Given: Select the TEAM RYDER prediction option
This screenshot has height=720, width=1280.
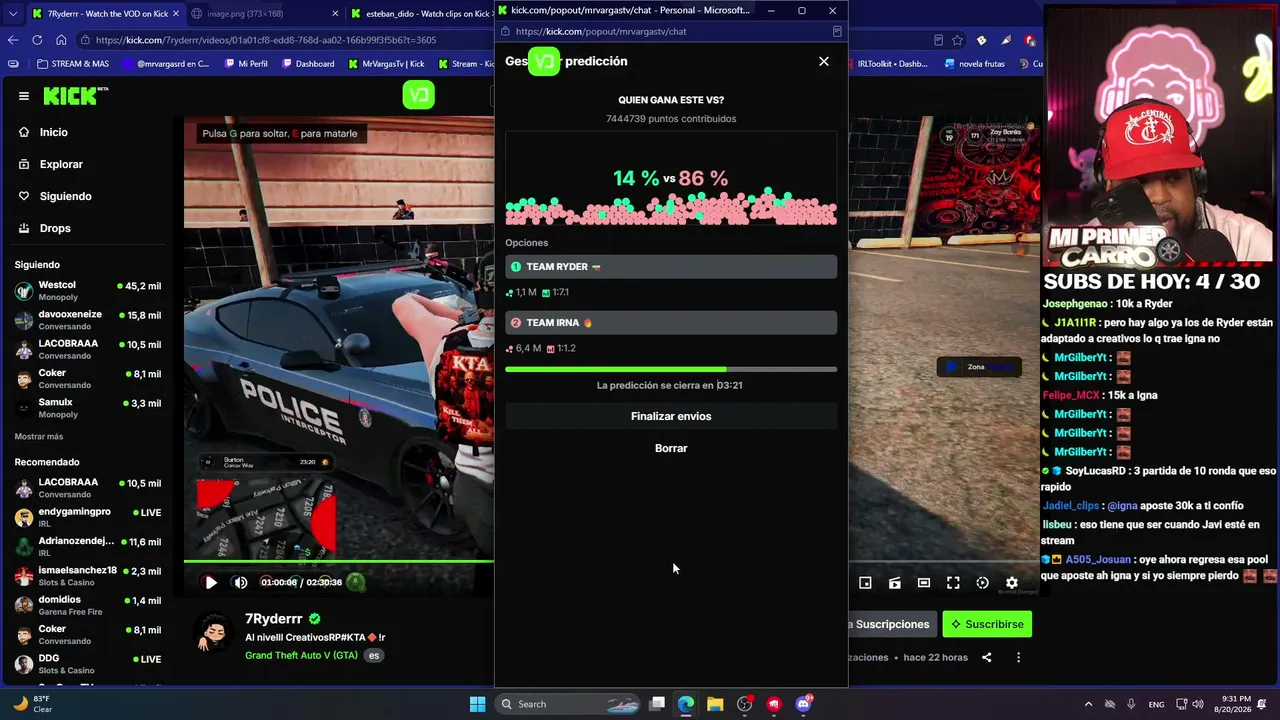Looking at the screenshot, I should pyautogui.click(x=671, y=267).
